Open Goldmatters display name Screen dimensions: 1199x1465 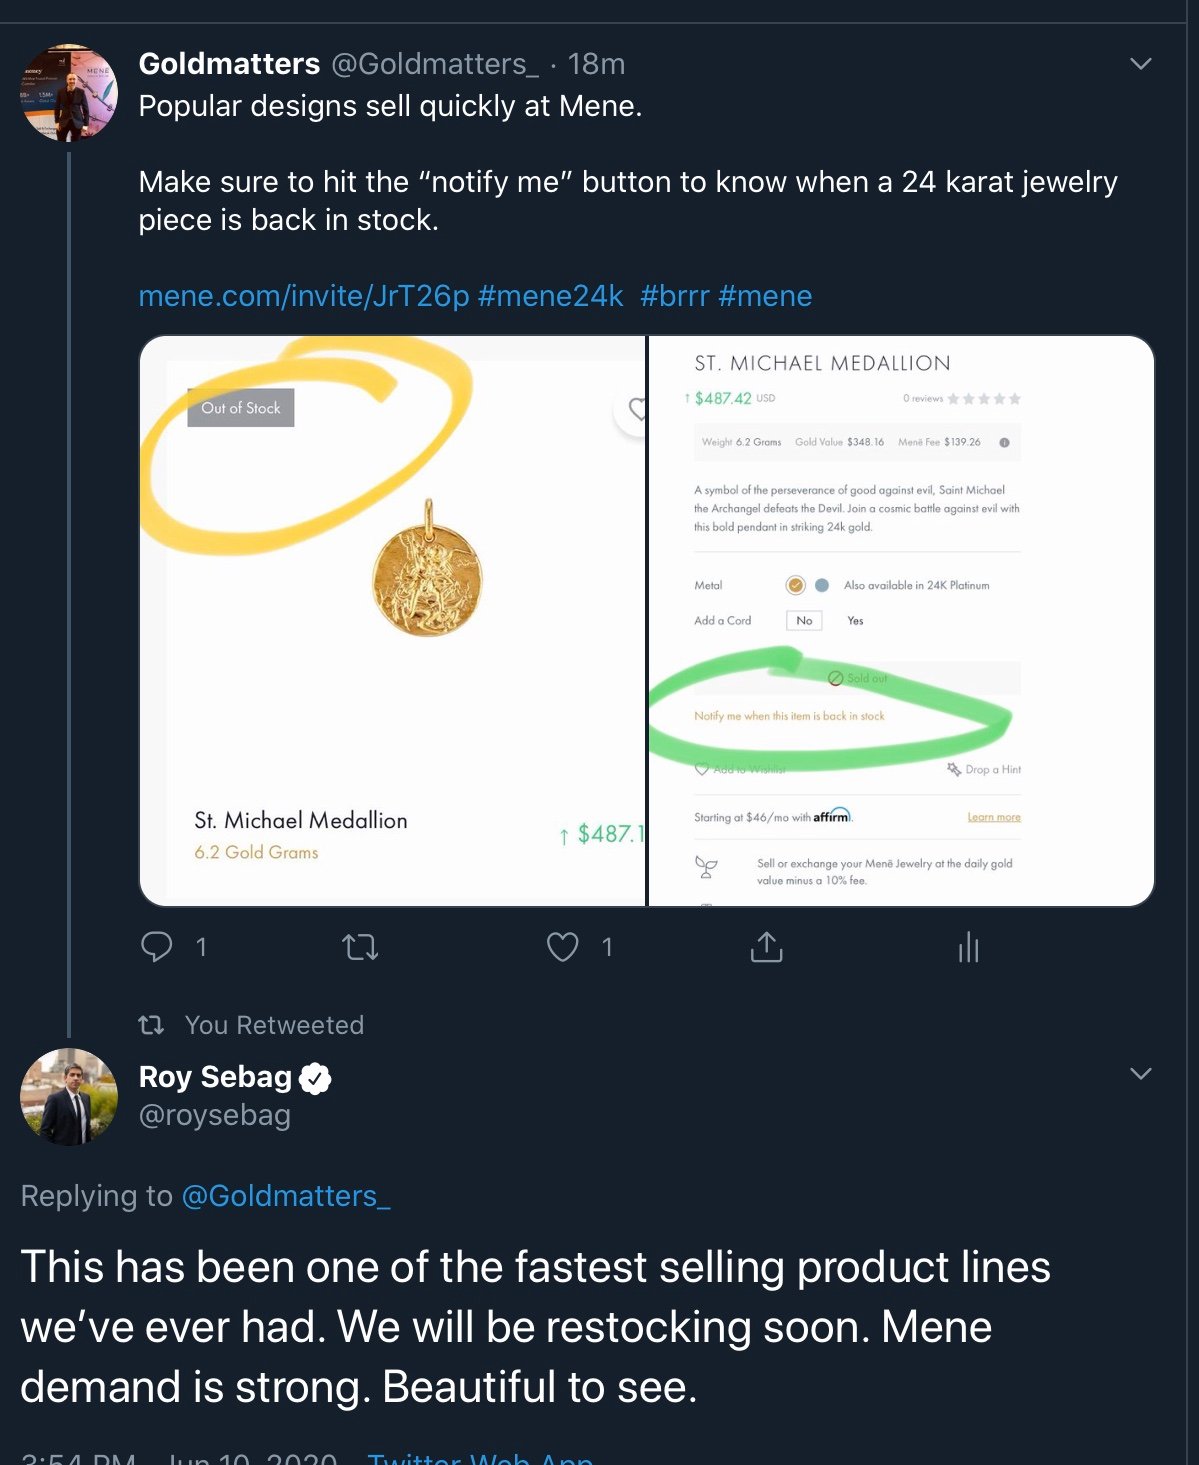pyautogui.click(x=229, y=64)
